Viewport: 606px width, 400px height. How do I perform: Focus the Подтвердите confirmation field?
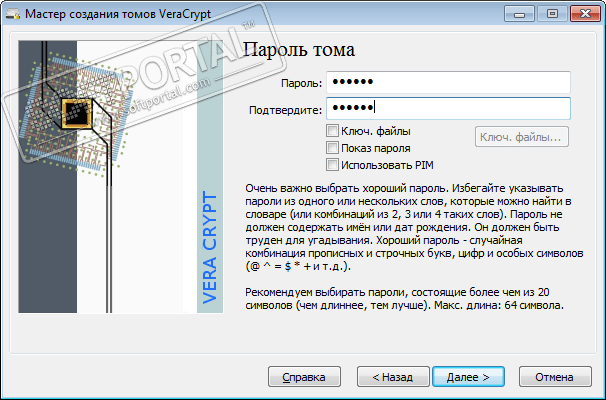click(448, 108)
